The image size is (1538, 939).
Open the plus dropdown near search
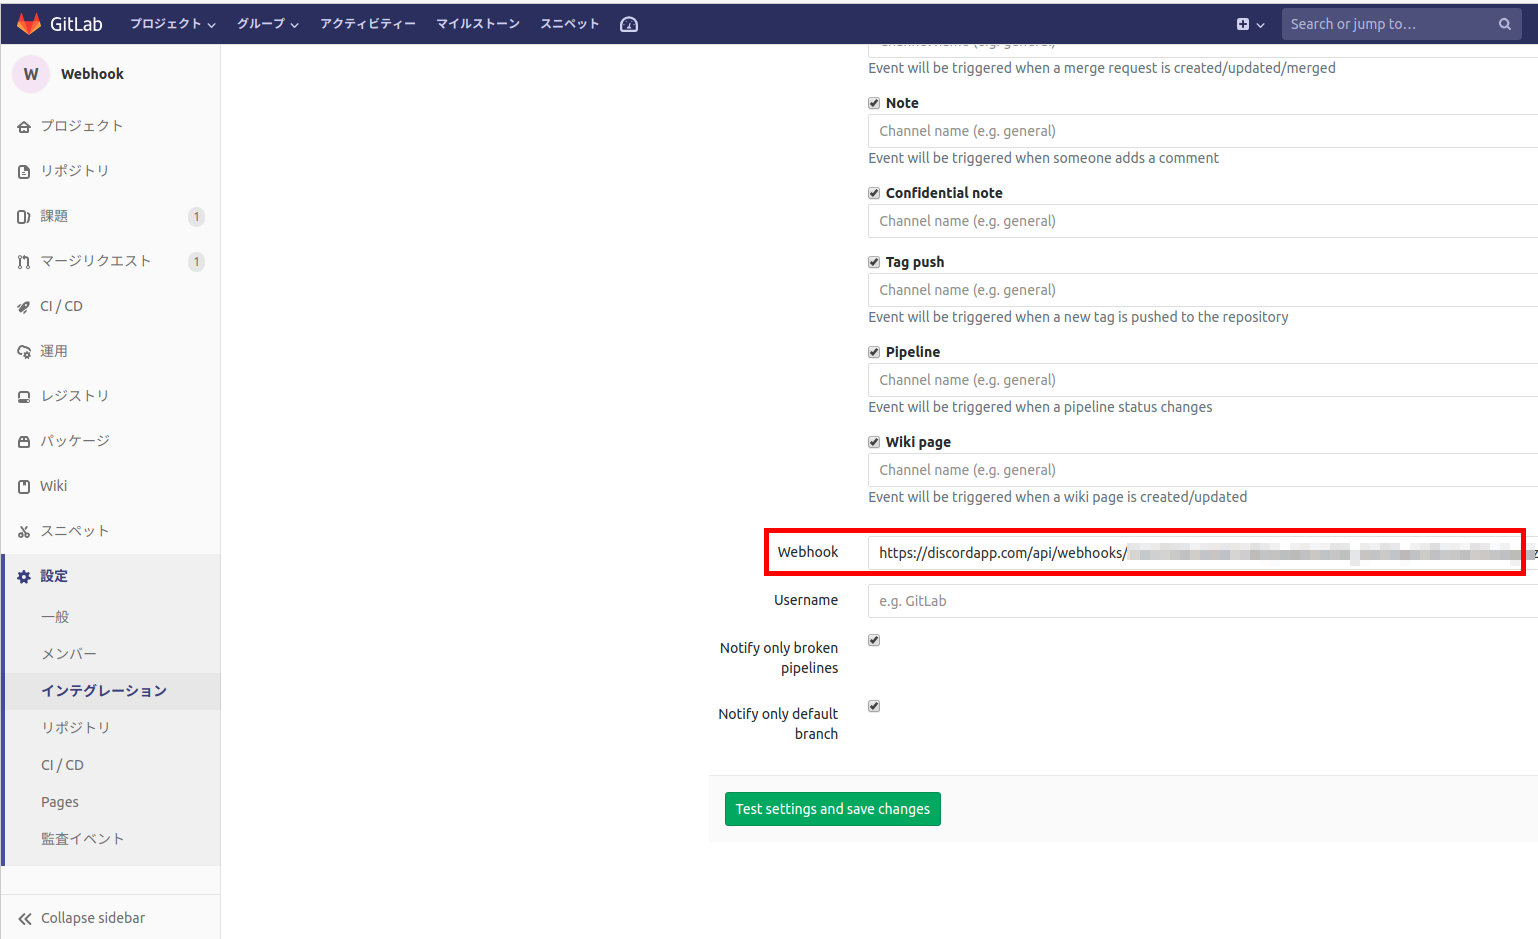click(1249, 23)
